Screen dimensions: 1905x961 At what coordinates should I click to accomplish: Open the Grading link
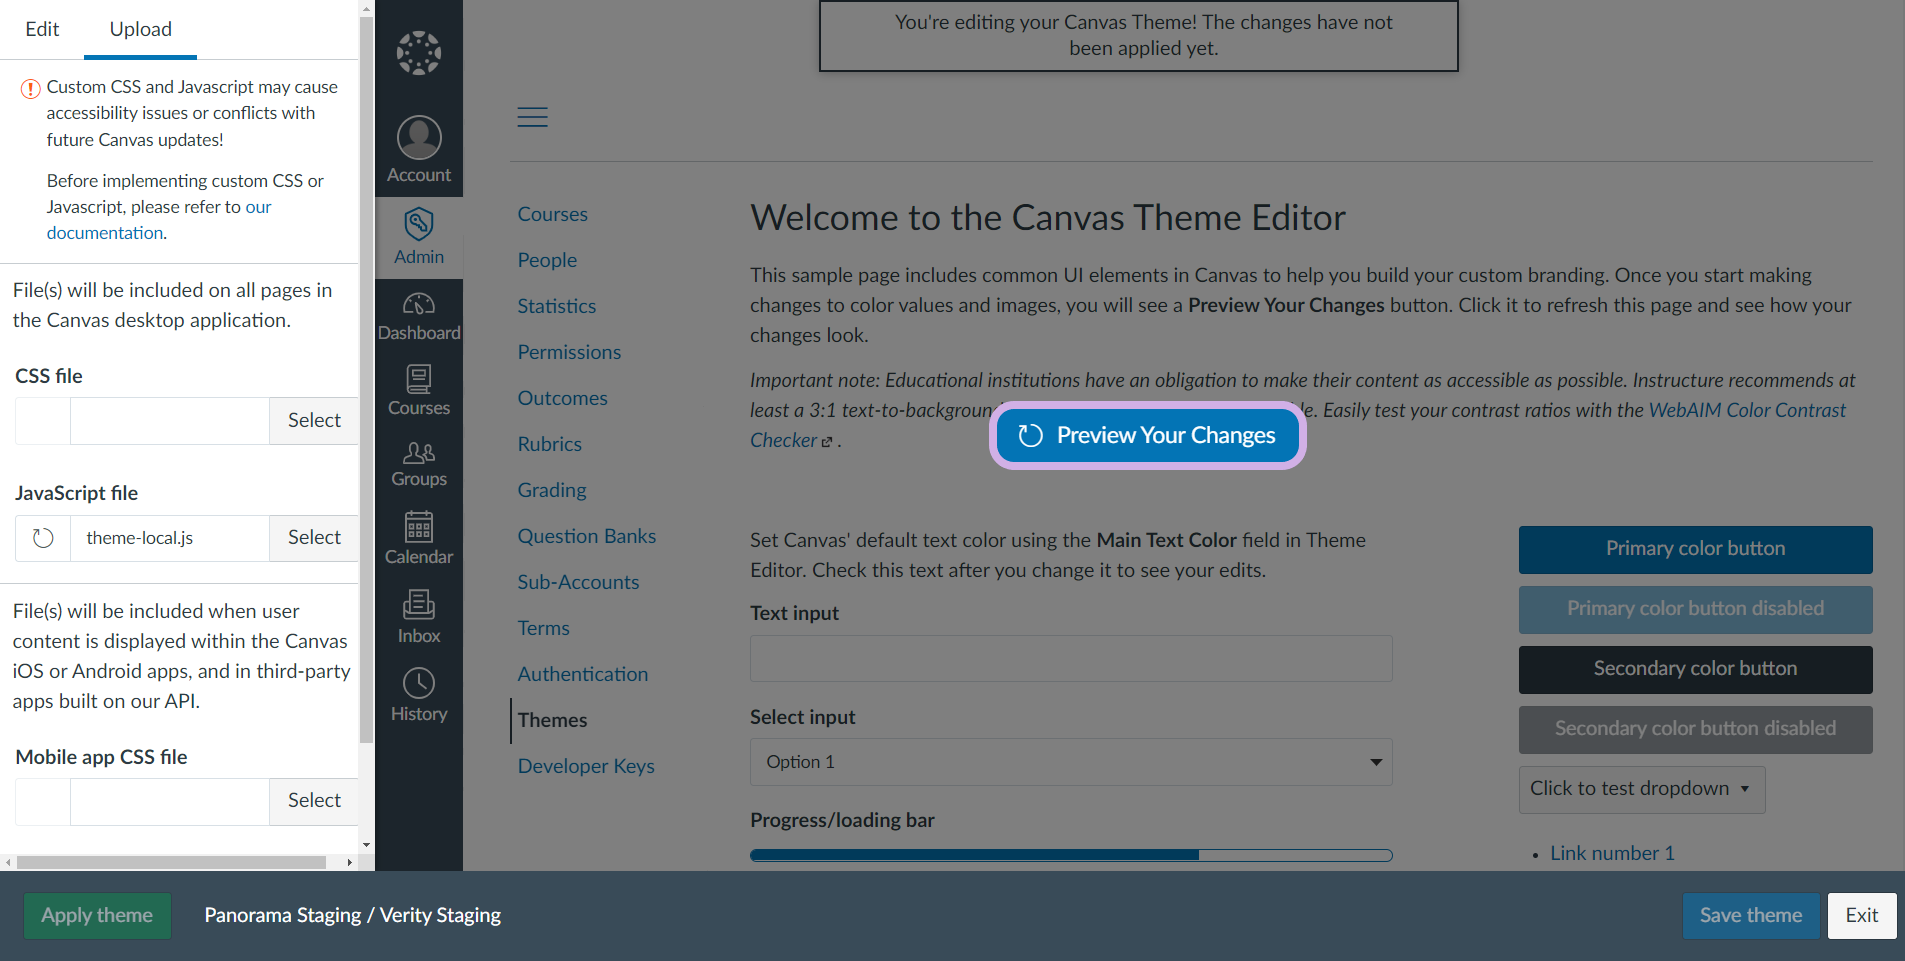[552, 490]
